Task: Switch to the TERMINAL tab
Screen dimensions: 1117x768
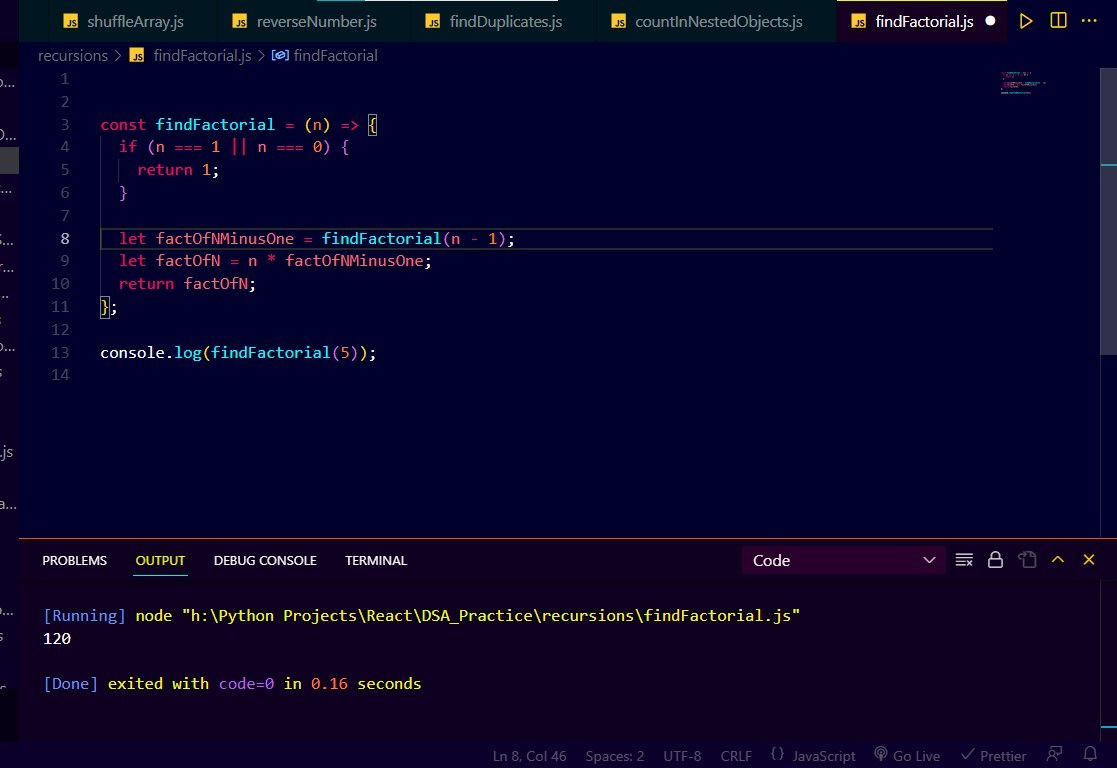Action: point(376,561)
